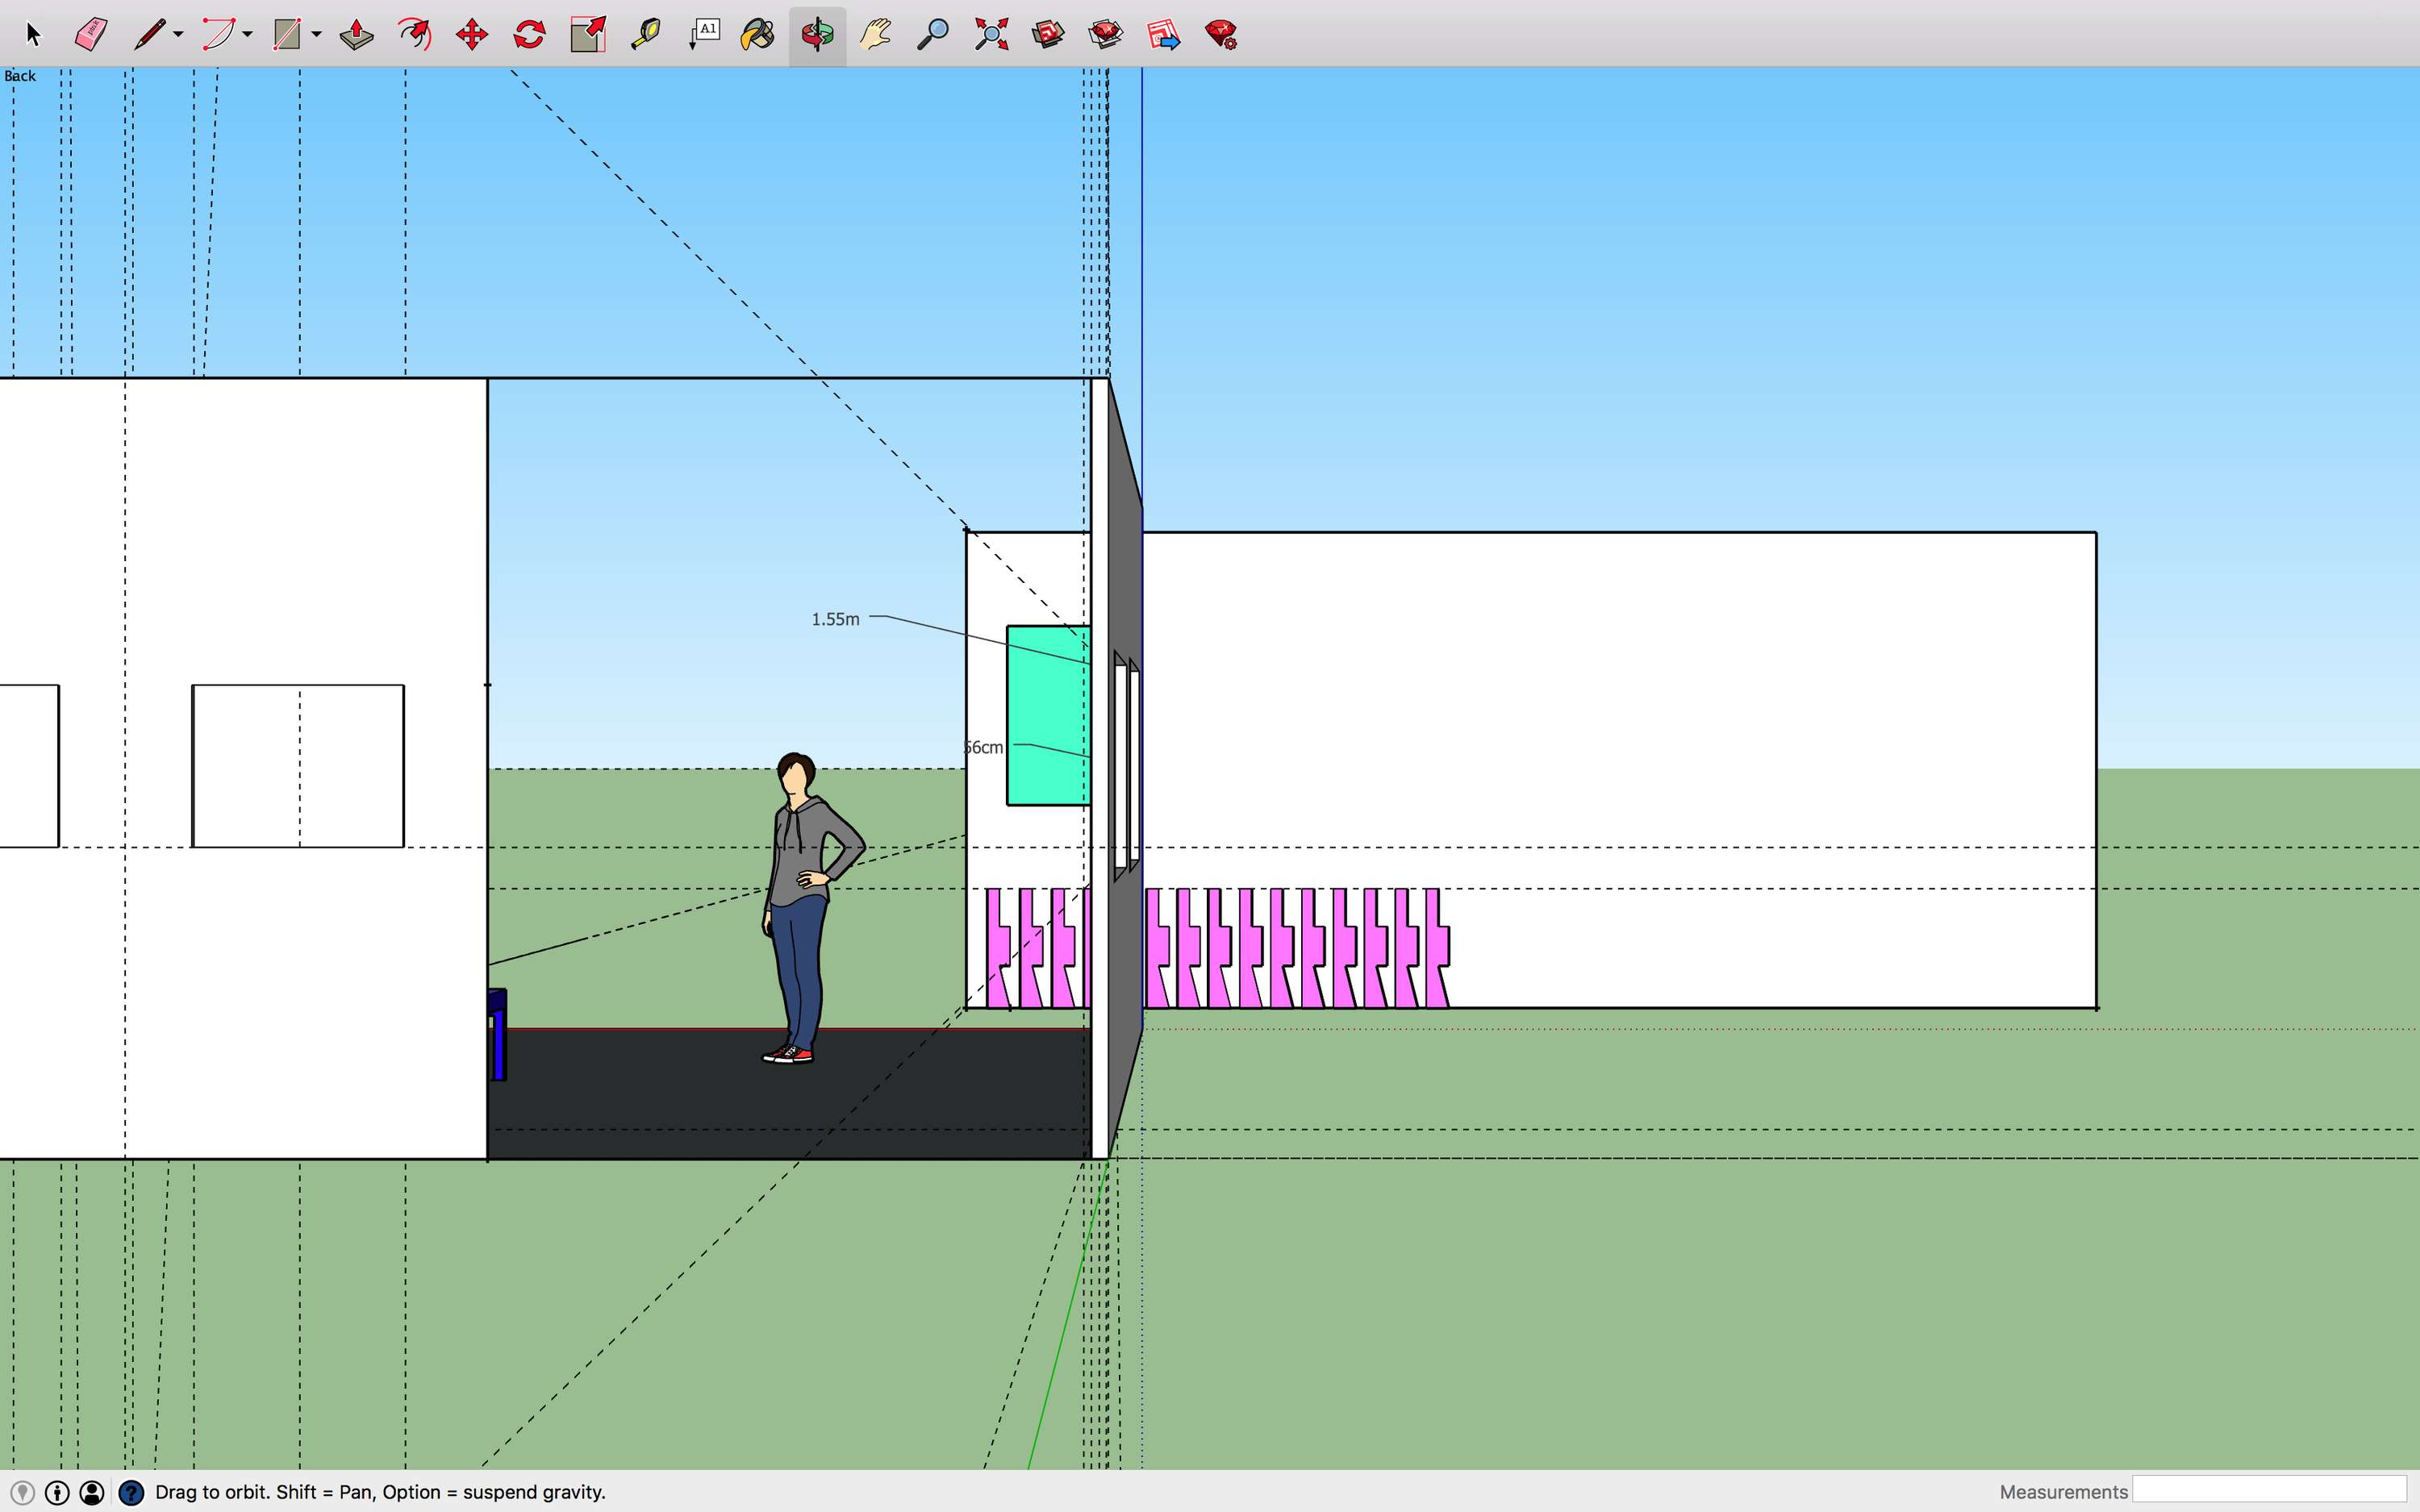
Task: Click the Measurements input box
Action: (x=2269, y=1490)
